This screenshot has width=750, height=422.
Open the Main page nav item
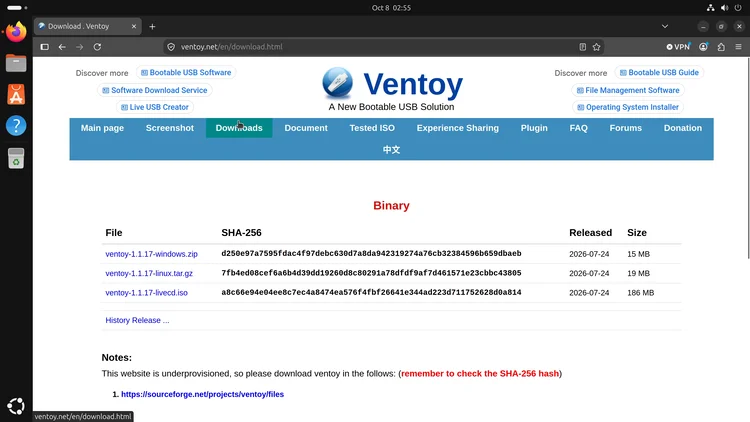[102, 128]
